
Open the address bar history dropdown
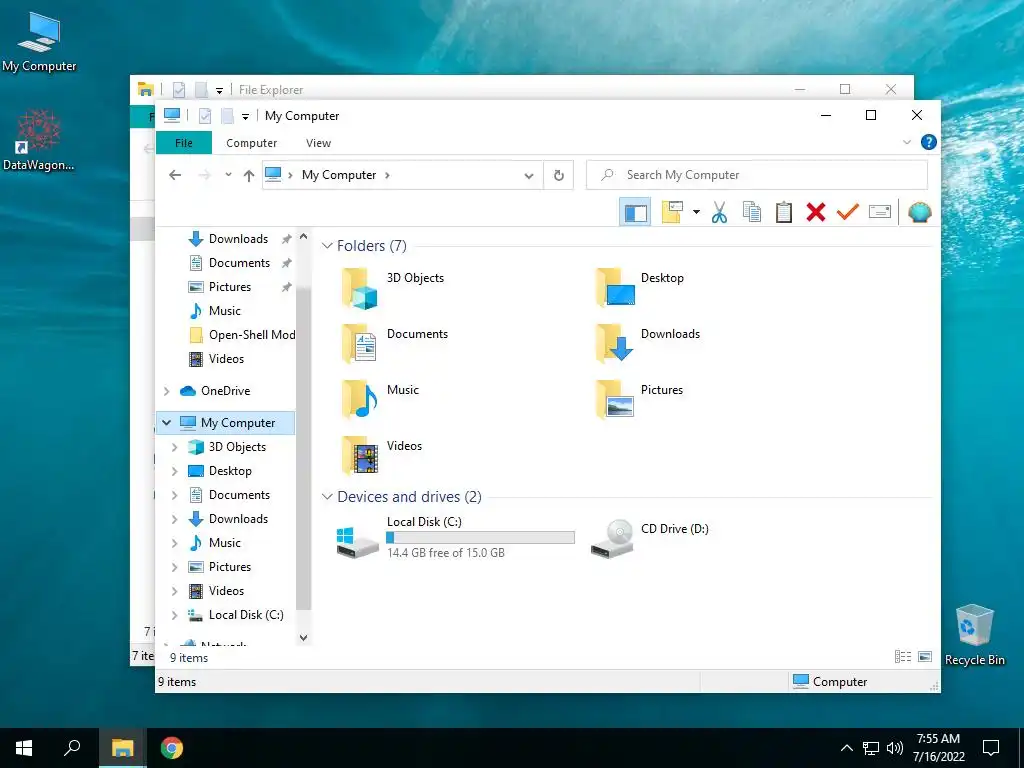click(529, 176)
